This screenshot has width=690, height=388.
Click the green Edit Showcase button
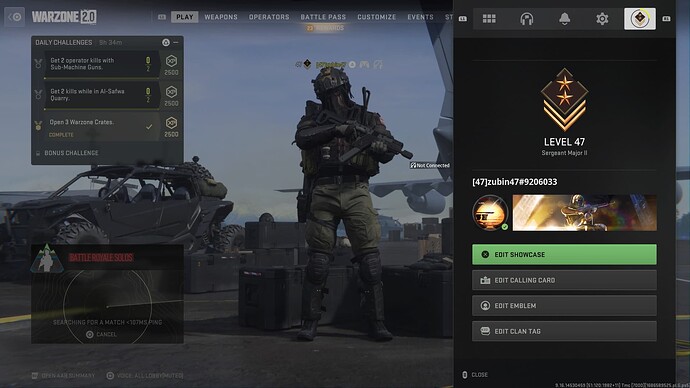tap(564, 255)
